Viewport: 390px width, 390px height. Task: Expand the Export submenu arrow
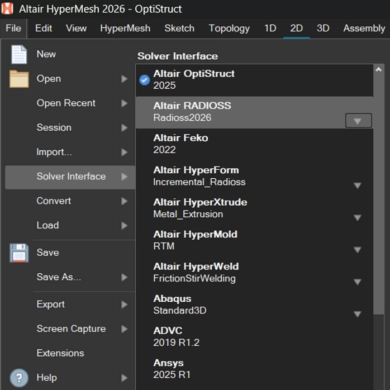point(124,305)
